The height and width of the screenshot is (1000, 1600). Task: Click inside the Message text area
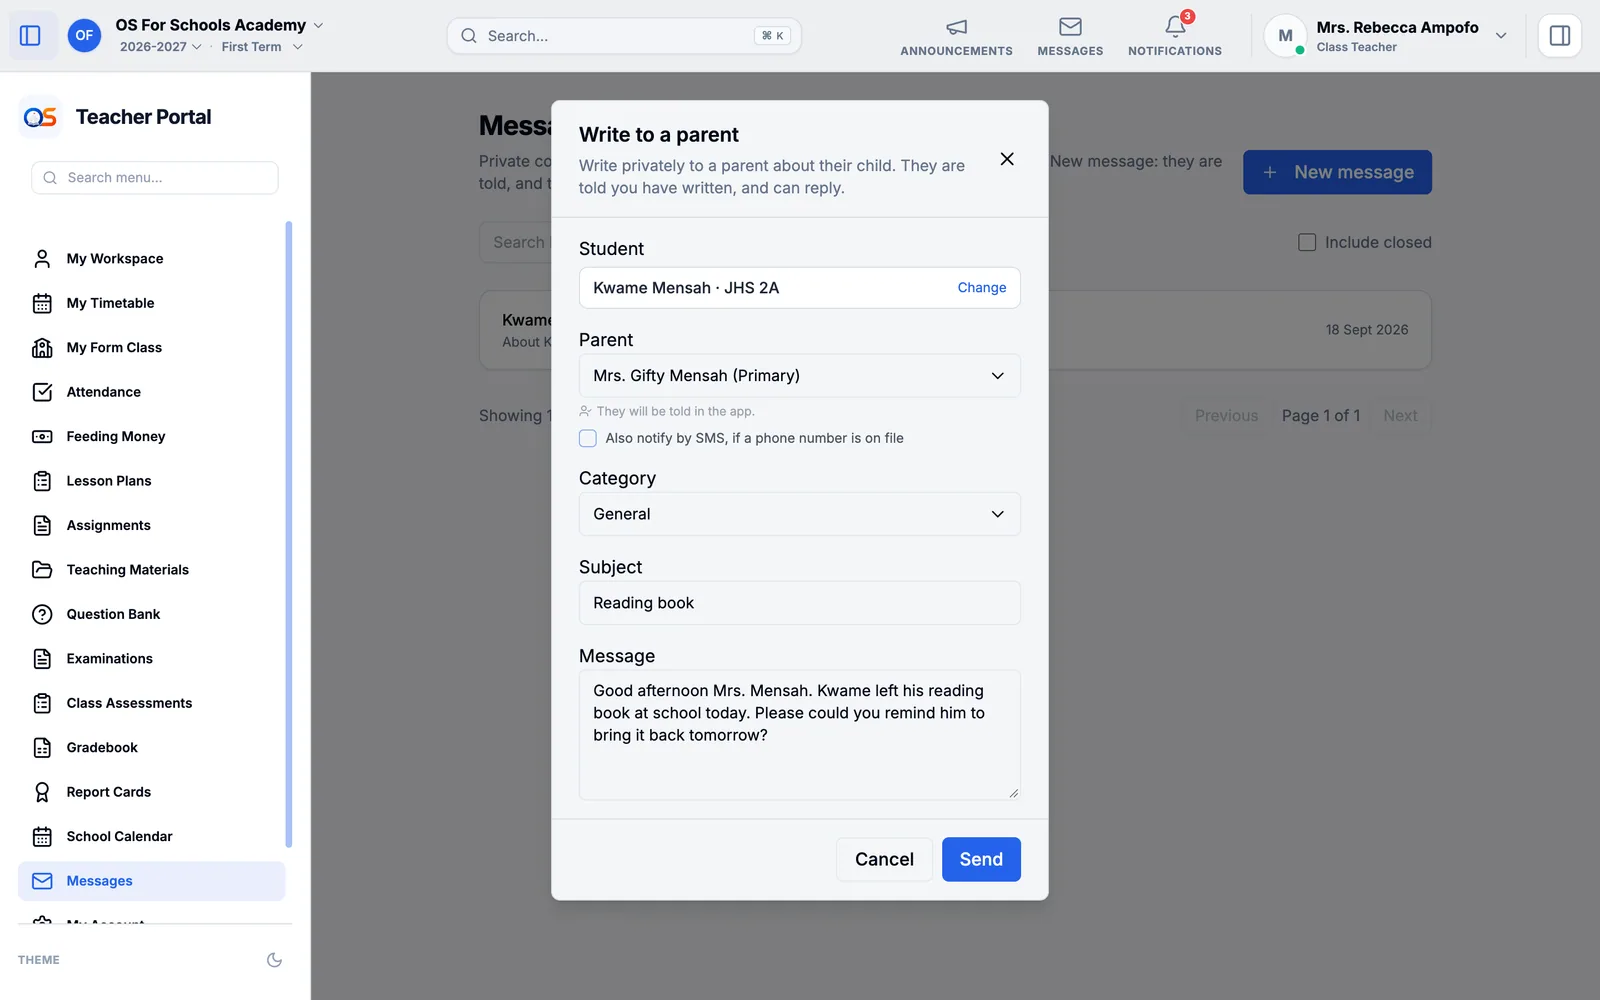pos(799,735)
